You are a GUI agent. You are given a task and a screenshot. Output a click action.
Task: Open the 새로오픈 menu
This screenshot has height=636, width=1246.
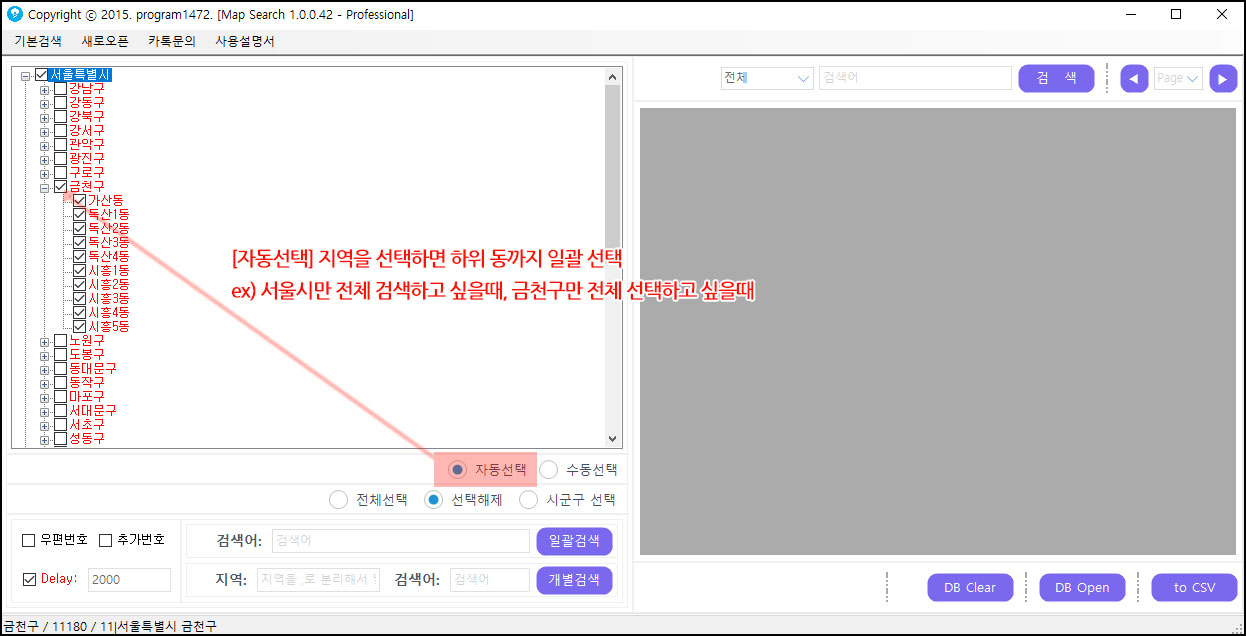[x=104, y=41]
